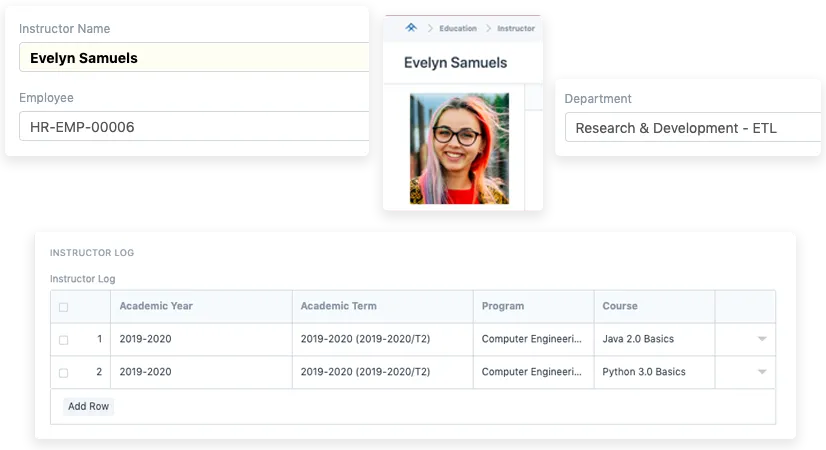Screen dimensions: 826x450
Task: Click the Course column header
Action: pos(620,306)
